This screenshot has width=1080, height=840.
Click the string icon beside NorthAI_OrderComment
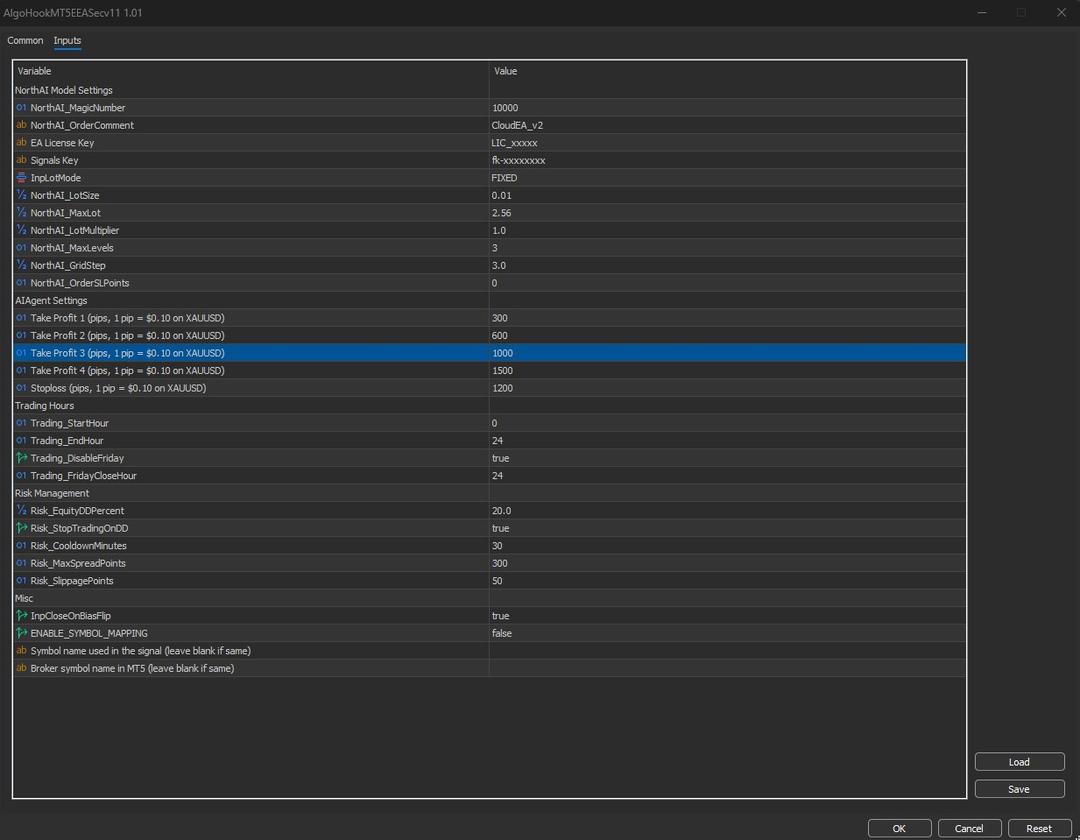tap(21, 125)
